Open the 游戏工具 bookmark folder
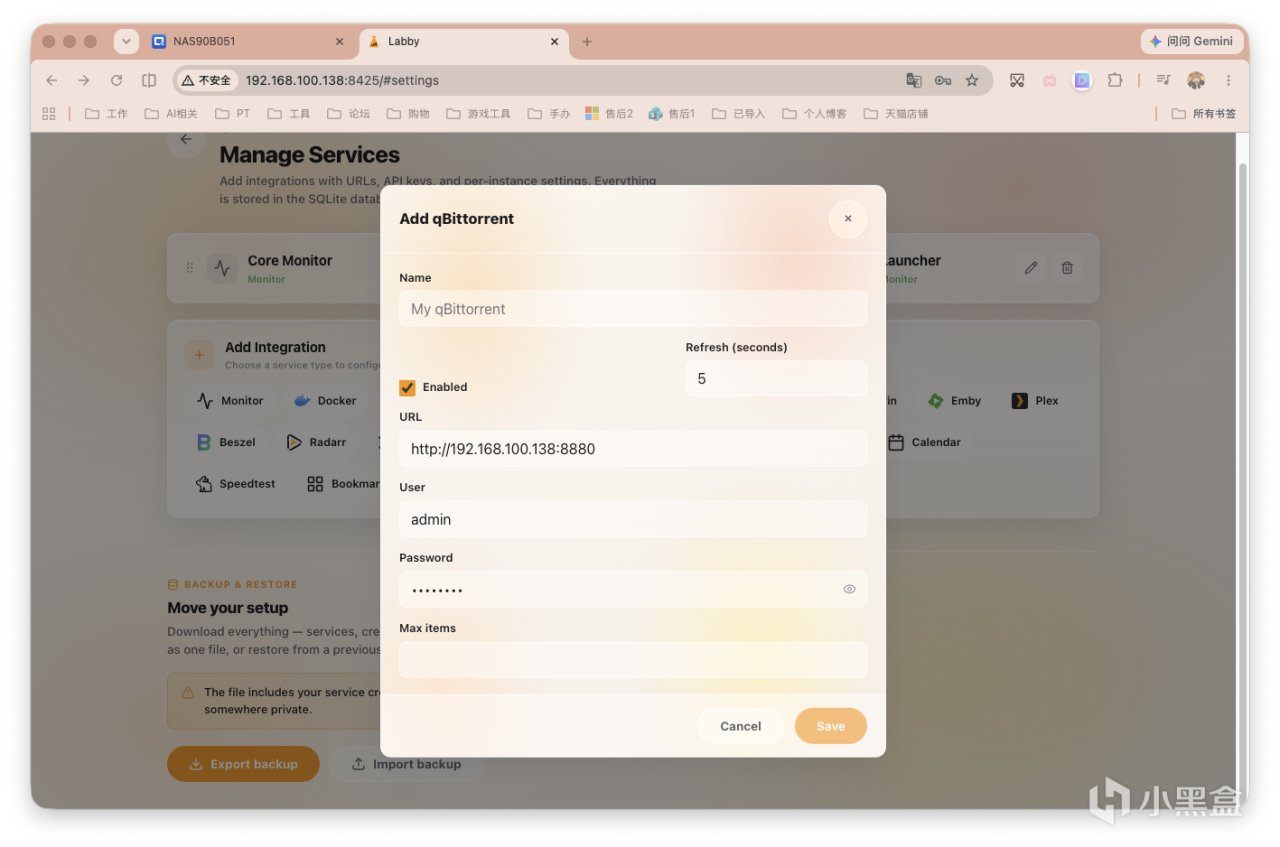Screen dimensions: 1280x847 click(x=478, y=113)
